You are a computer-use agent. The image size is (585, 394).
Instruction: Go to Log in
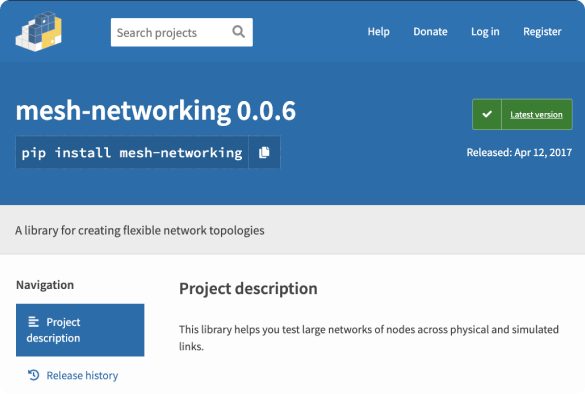coord(485,32)
